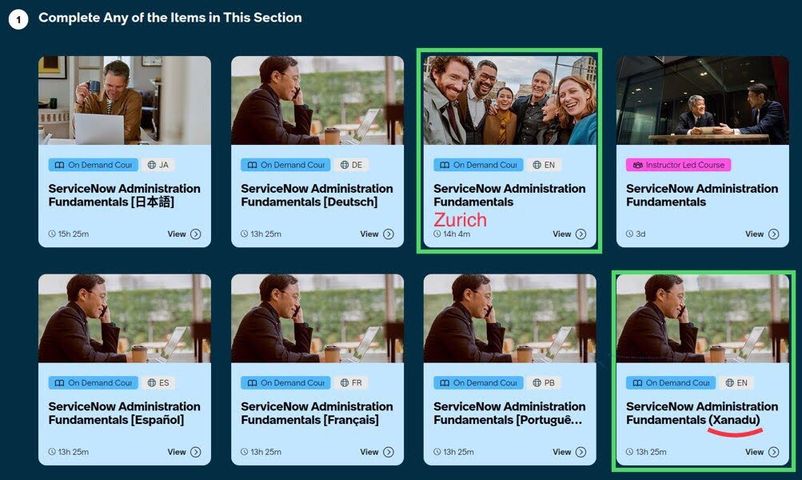Image resolution: width=802 pixels, height=480 pixels.
Task: Click View arrow icon on Português course
Action: (581, 452)
